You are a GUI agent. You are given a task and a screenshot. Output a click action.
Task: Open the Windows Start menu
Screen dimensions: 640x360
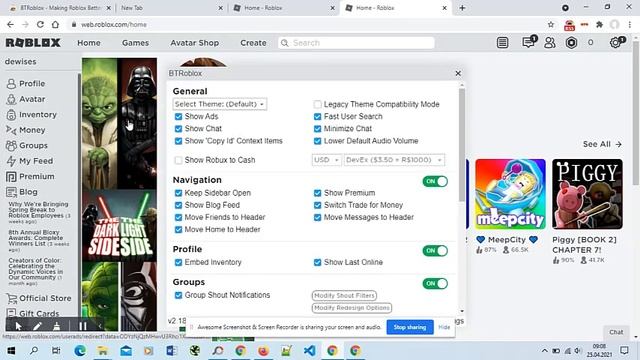[11, 350]
